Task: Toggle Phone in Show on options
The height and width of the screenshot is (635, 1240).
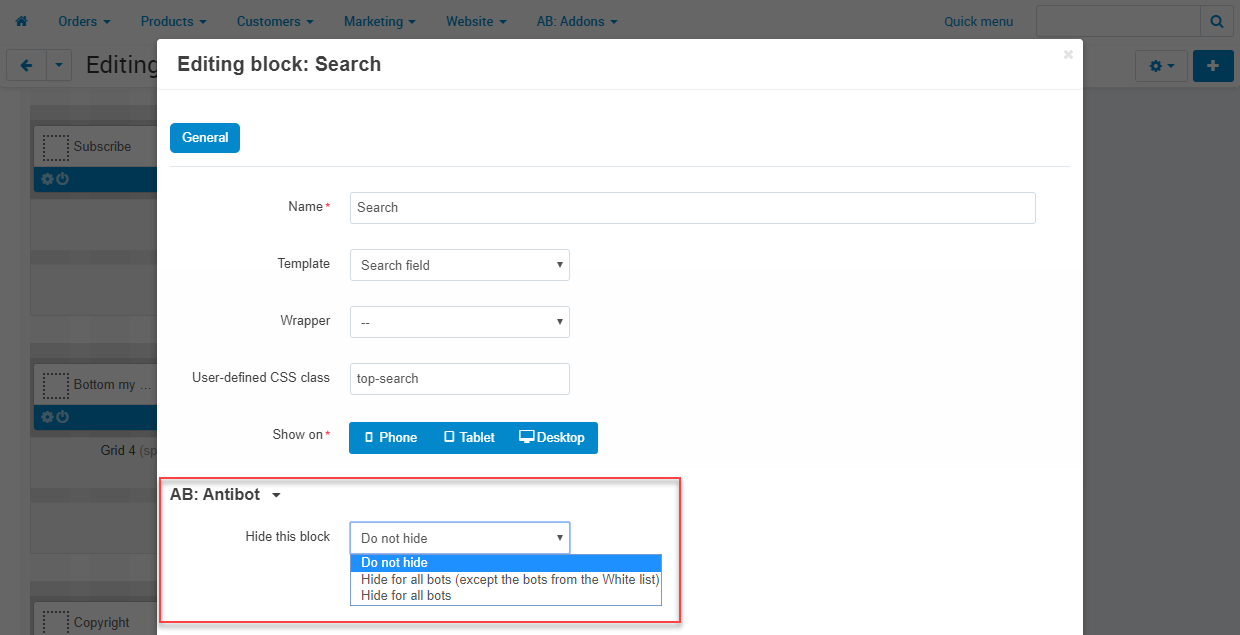Action: [390, 438]
